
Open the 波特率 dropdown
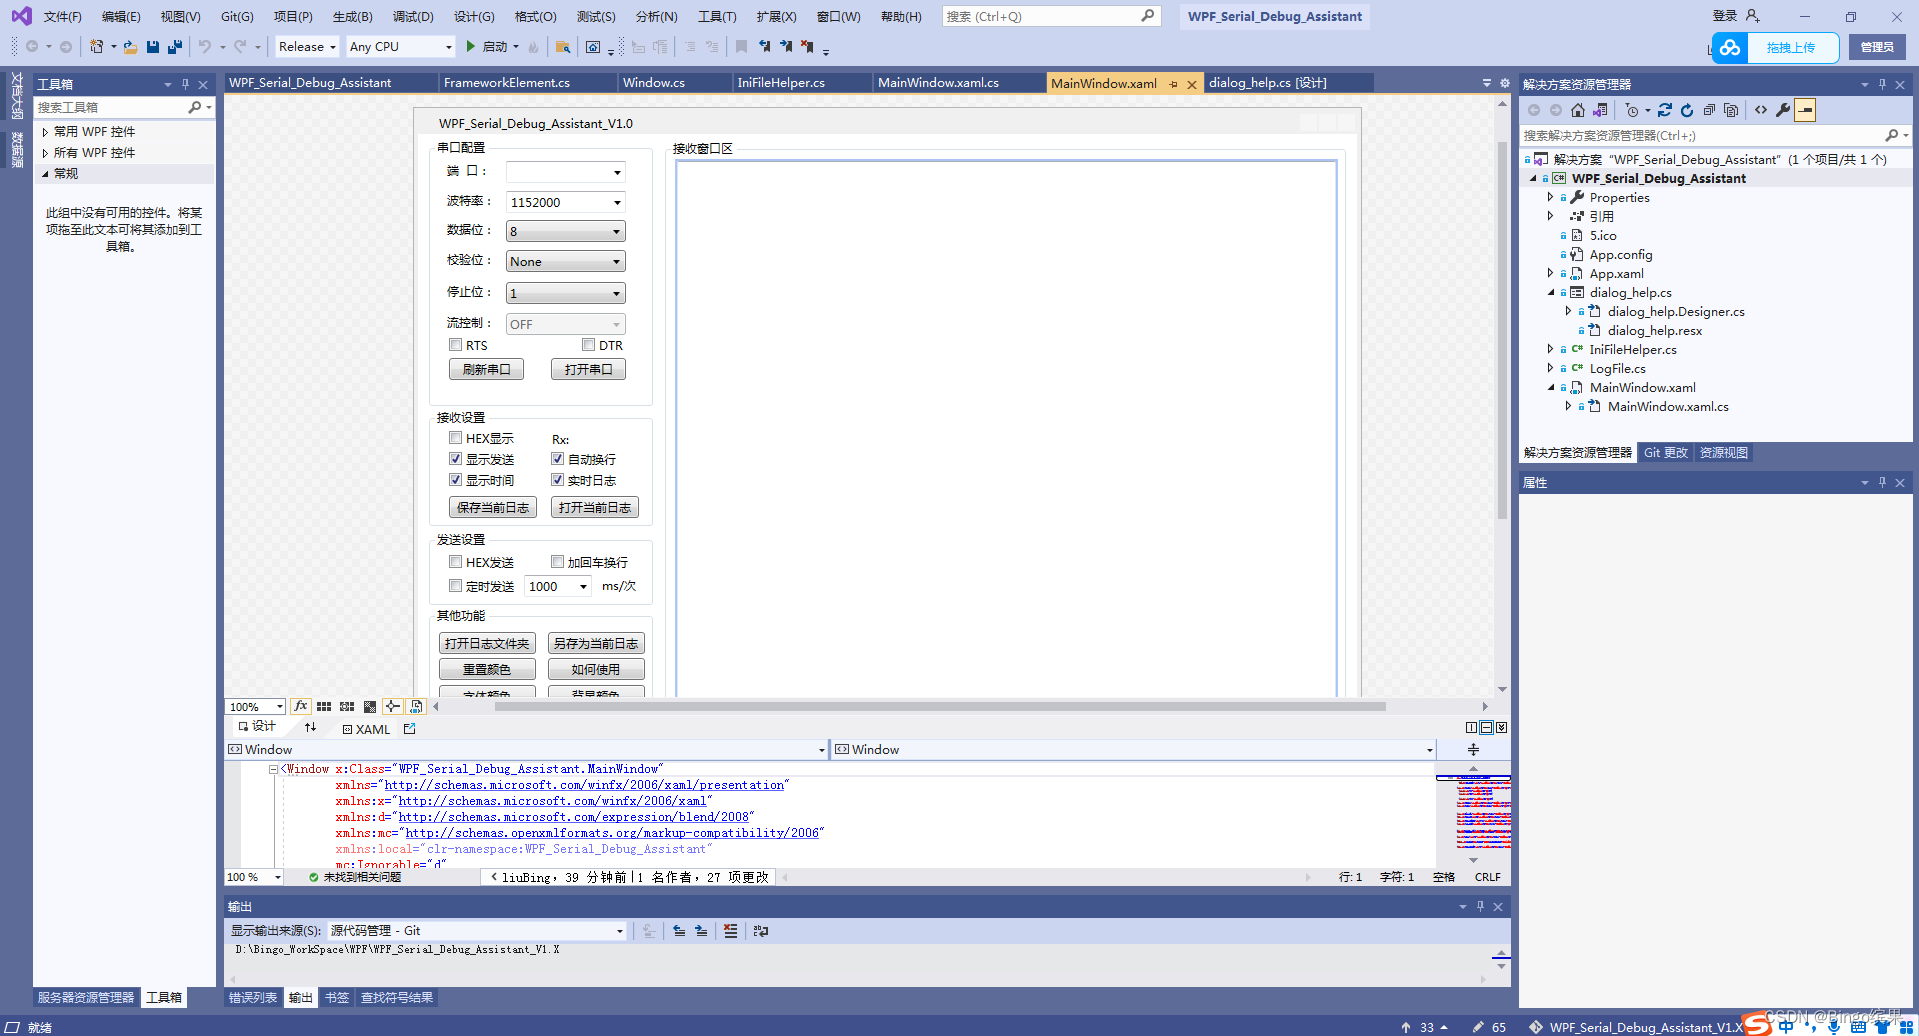pos(618,201)
